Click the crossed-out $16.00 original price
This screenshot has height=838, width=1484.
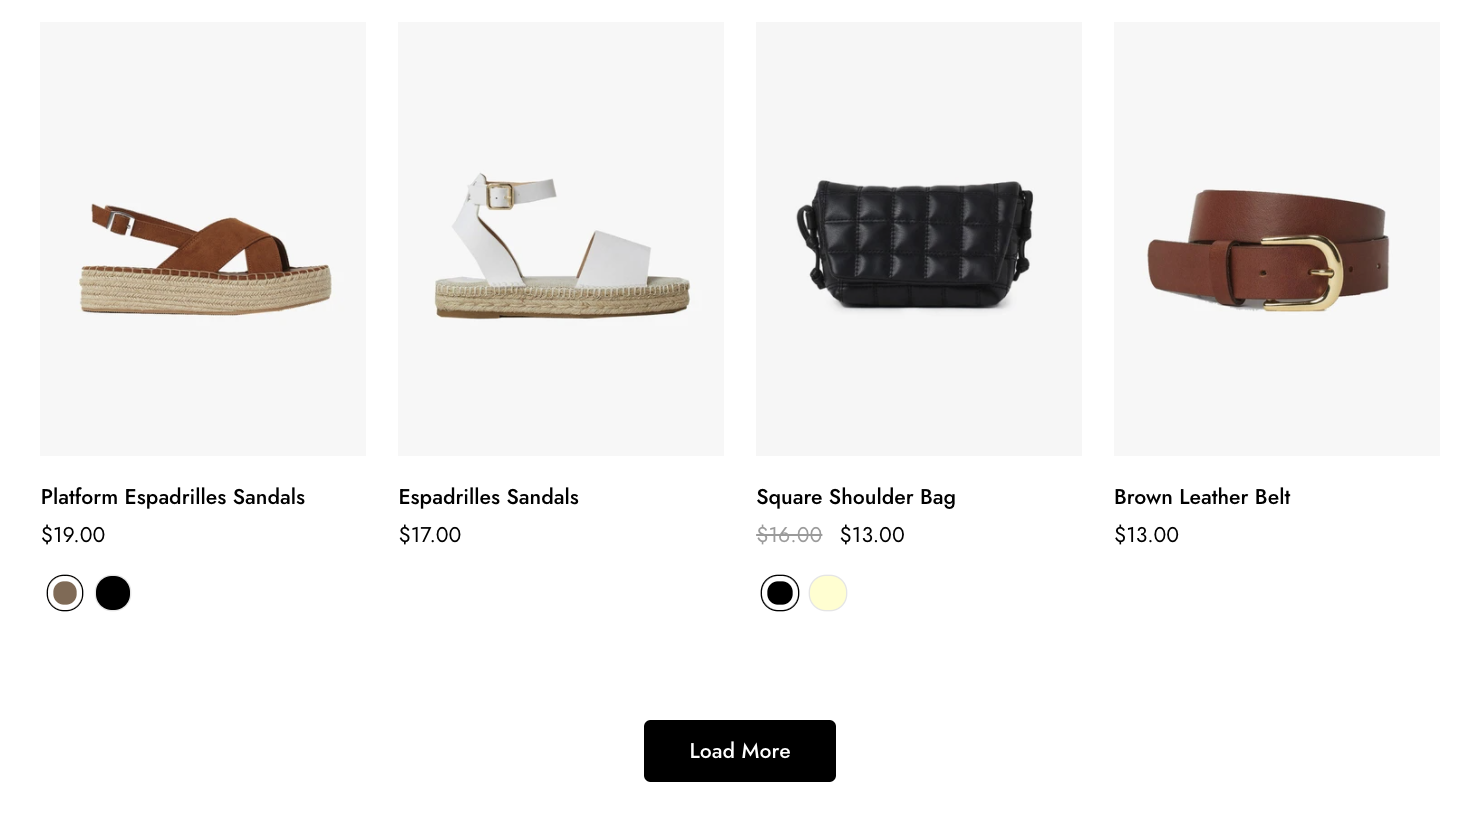[x=789, y=535]
